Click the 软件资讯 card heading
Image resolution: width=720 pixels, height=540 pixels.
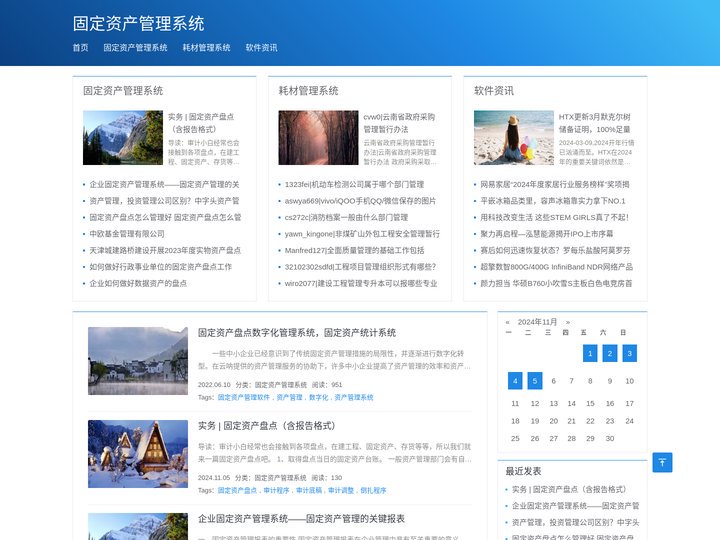pos(494,90)
